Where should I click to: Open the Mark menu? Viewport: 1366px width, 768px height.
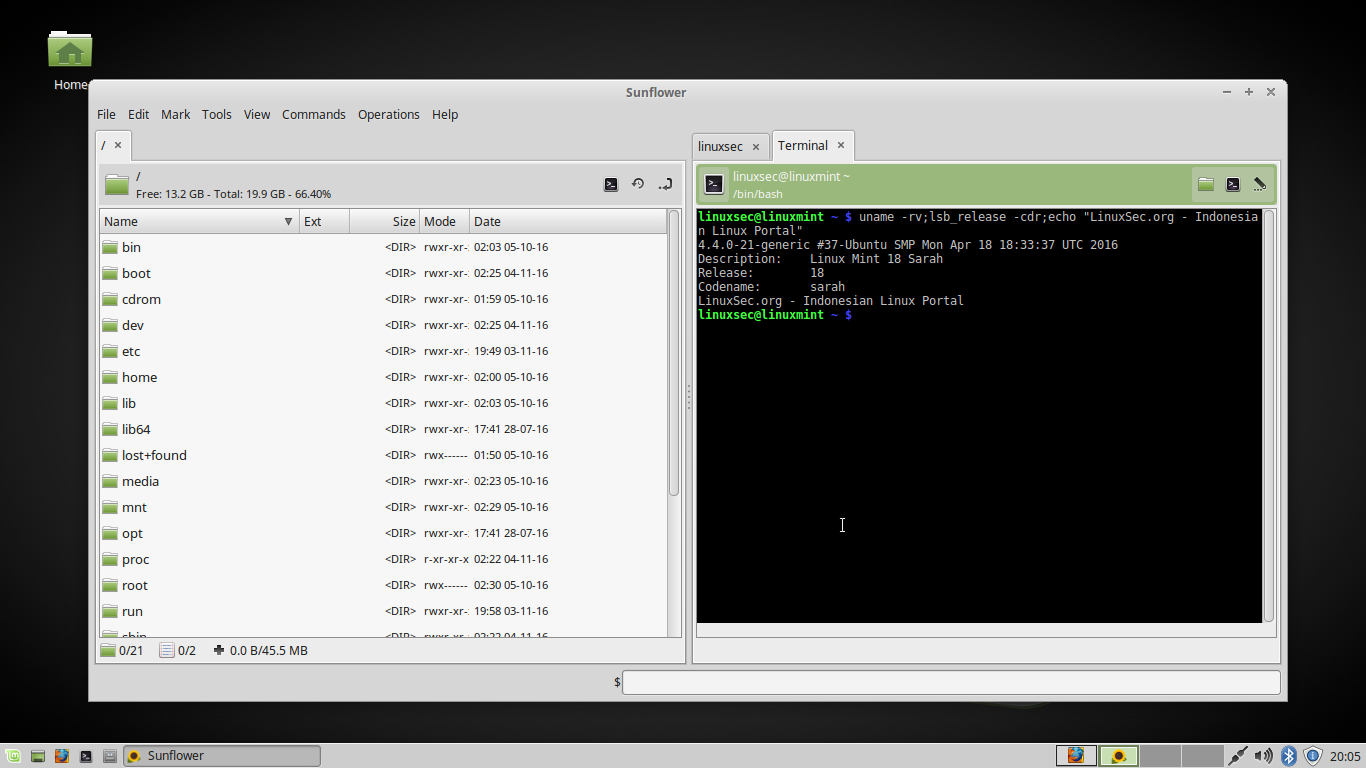click(x=176, y=114)
